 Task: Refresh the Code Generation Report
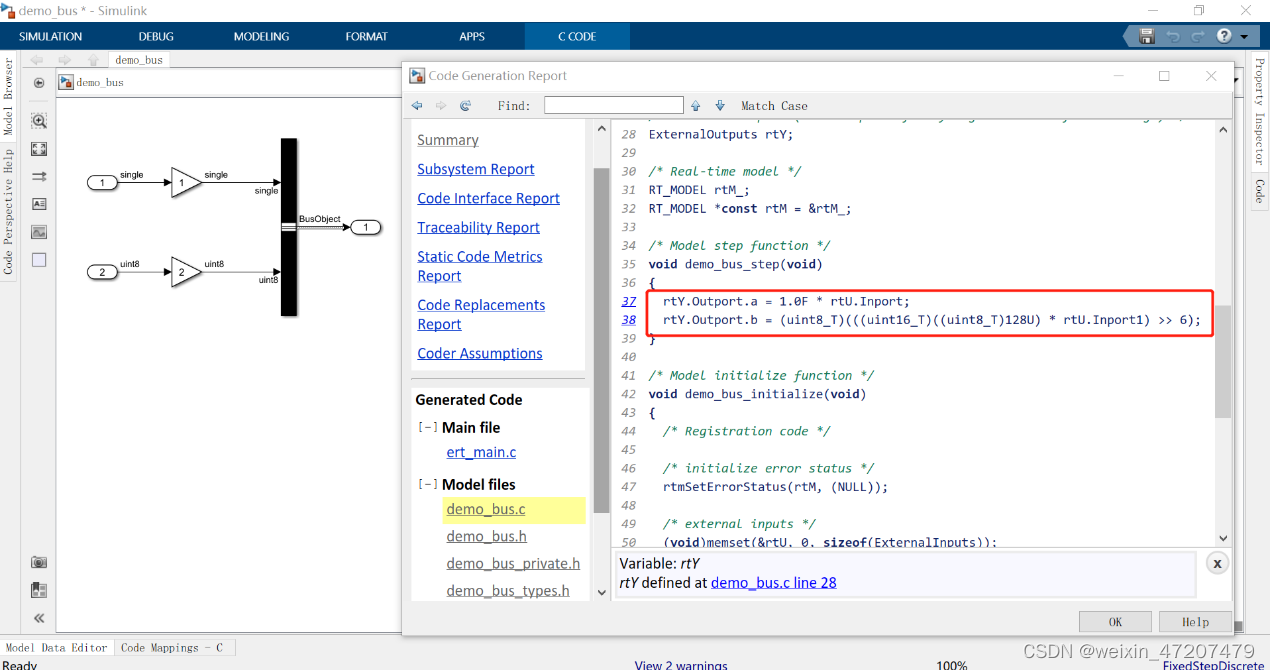[x=465, y=105]
